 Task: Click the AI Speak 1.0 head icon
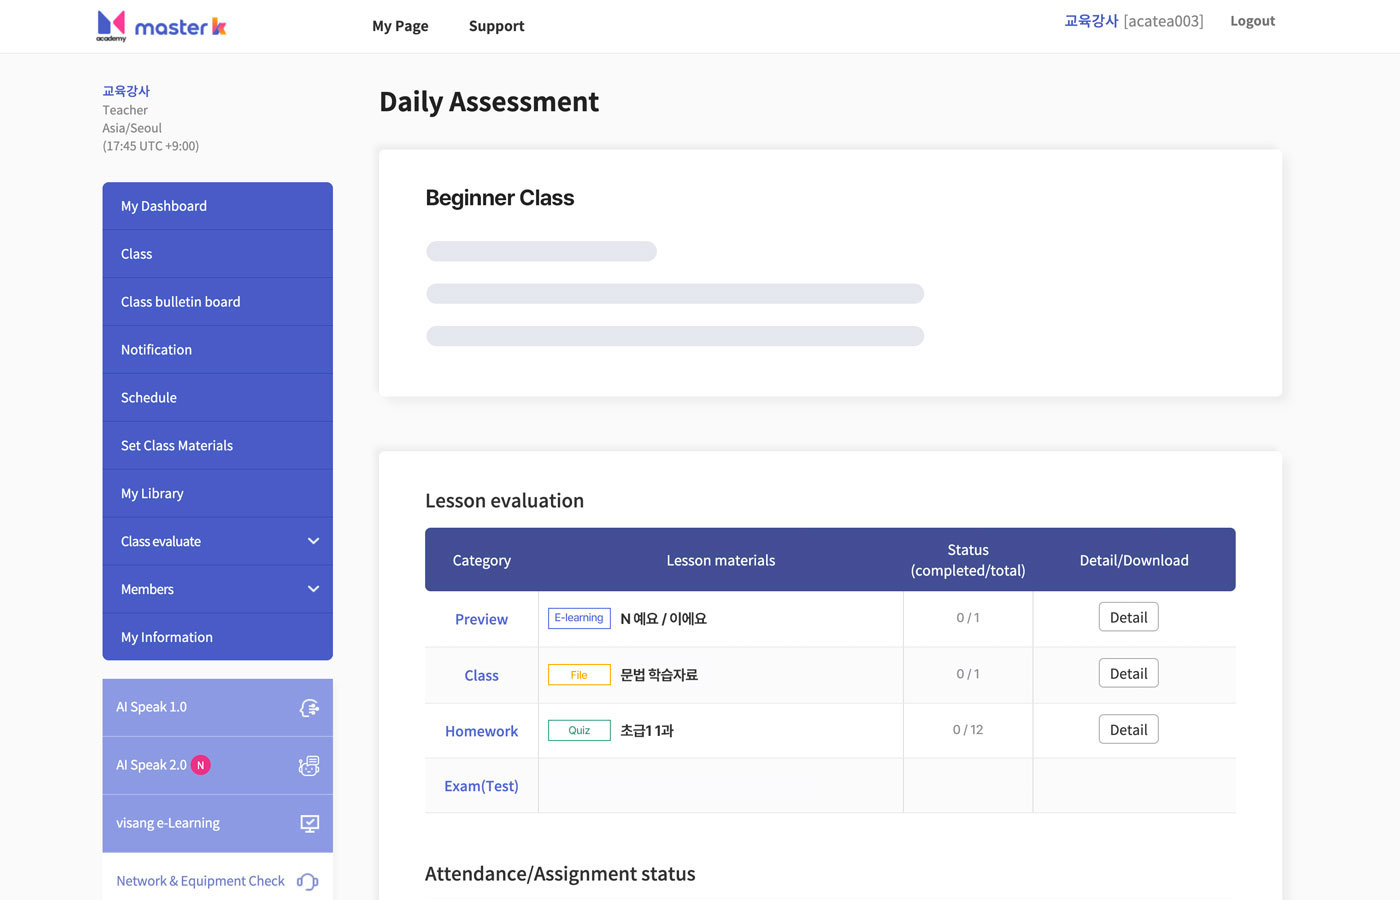point(309,708)
